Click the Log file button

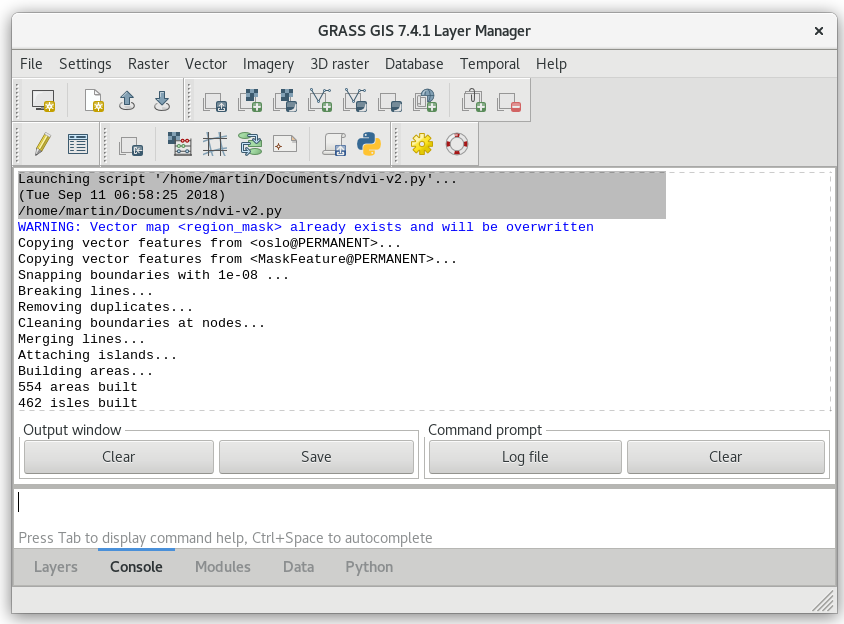(x=525, y=457)
